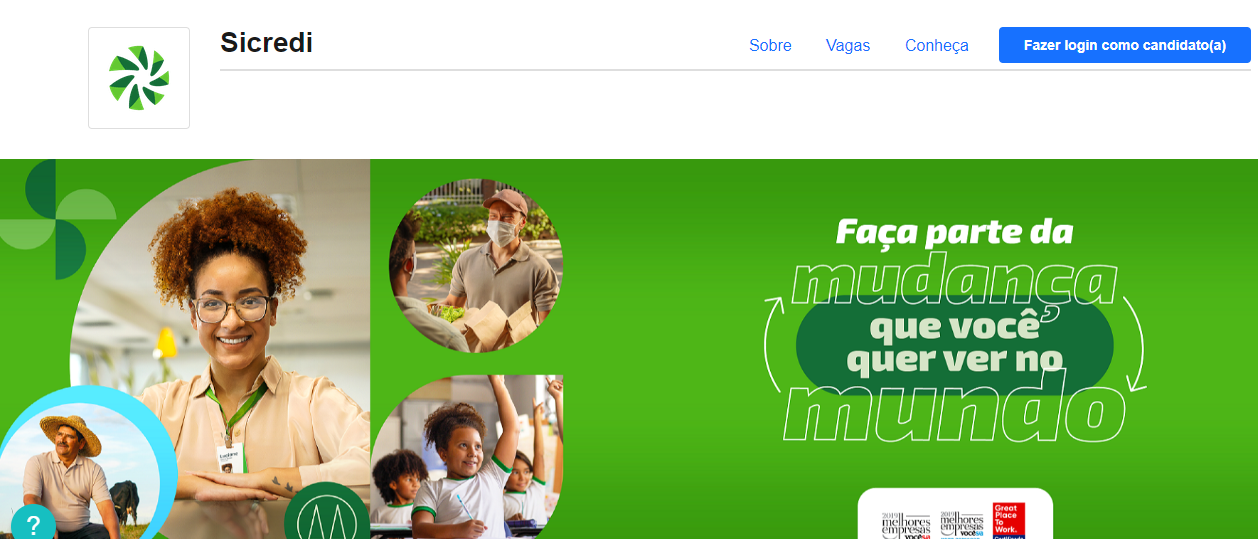
Task: Open the Sobre section
Action: pos(770,45)
